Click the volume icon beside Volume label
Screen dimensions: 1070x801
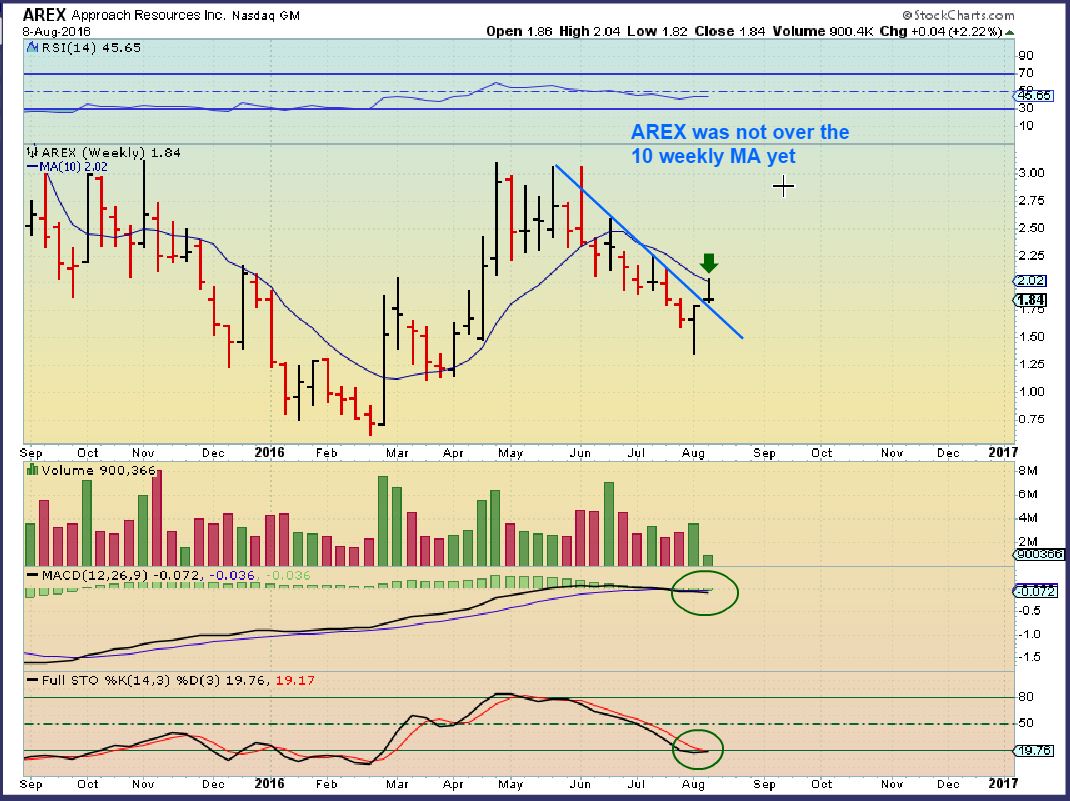click(x=32, y=469)
